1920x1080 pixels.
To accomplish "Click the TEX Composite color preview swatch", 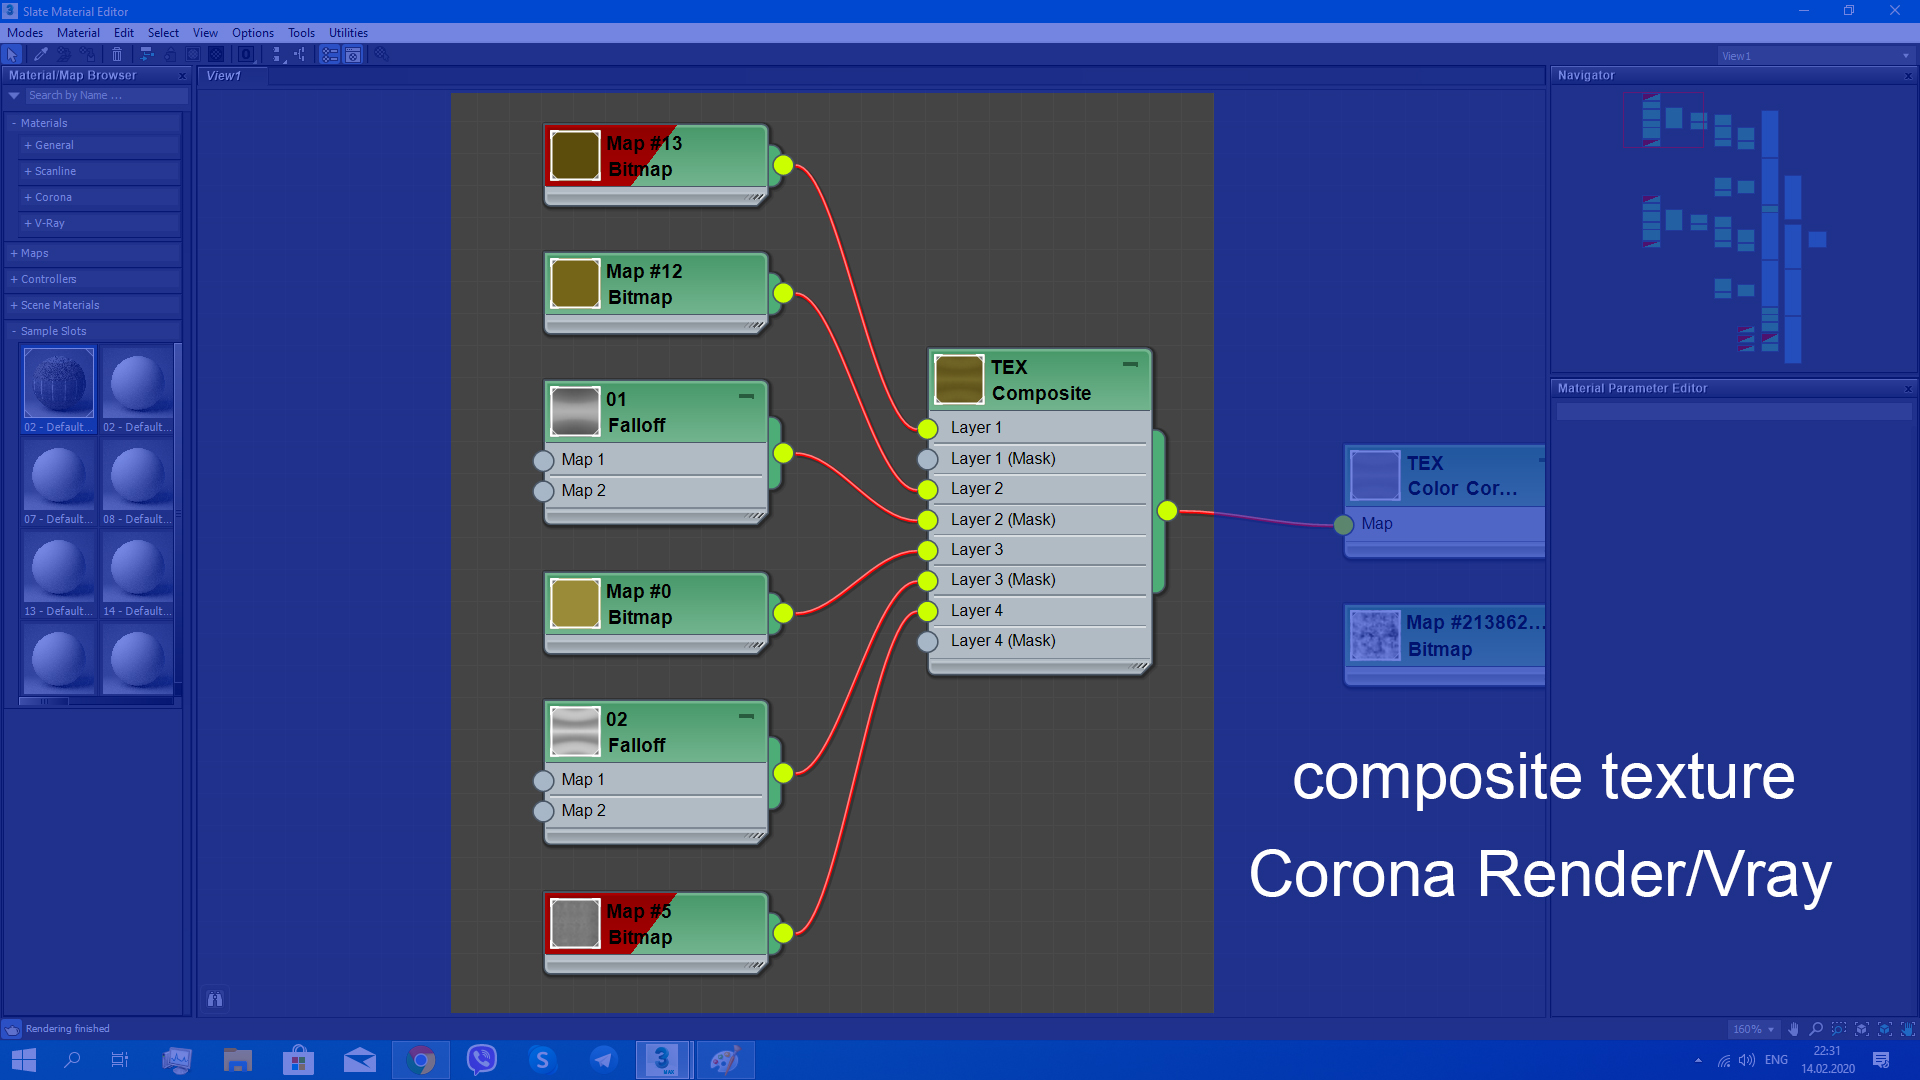I will (x=959, y=380).
